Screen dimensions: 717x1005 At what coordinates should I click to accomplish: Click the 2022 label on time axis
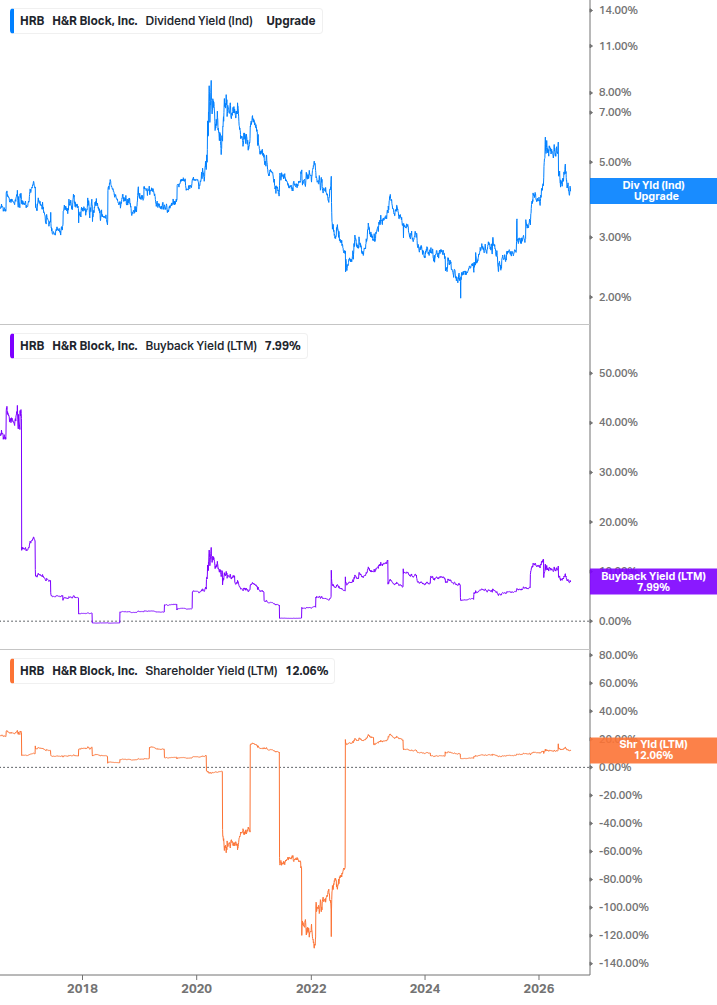click(311, 989)
